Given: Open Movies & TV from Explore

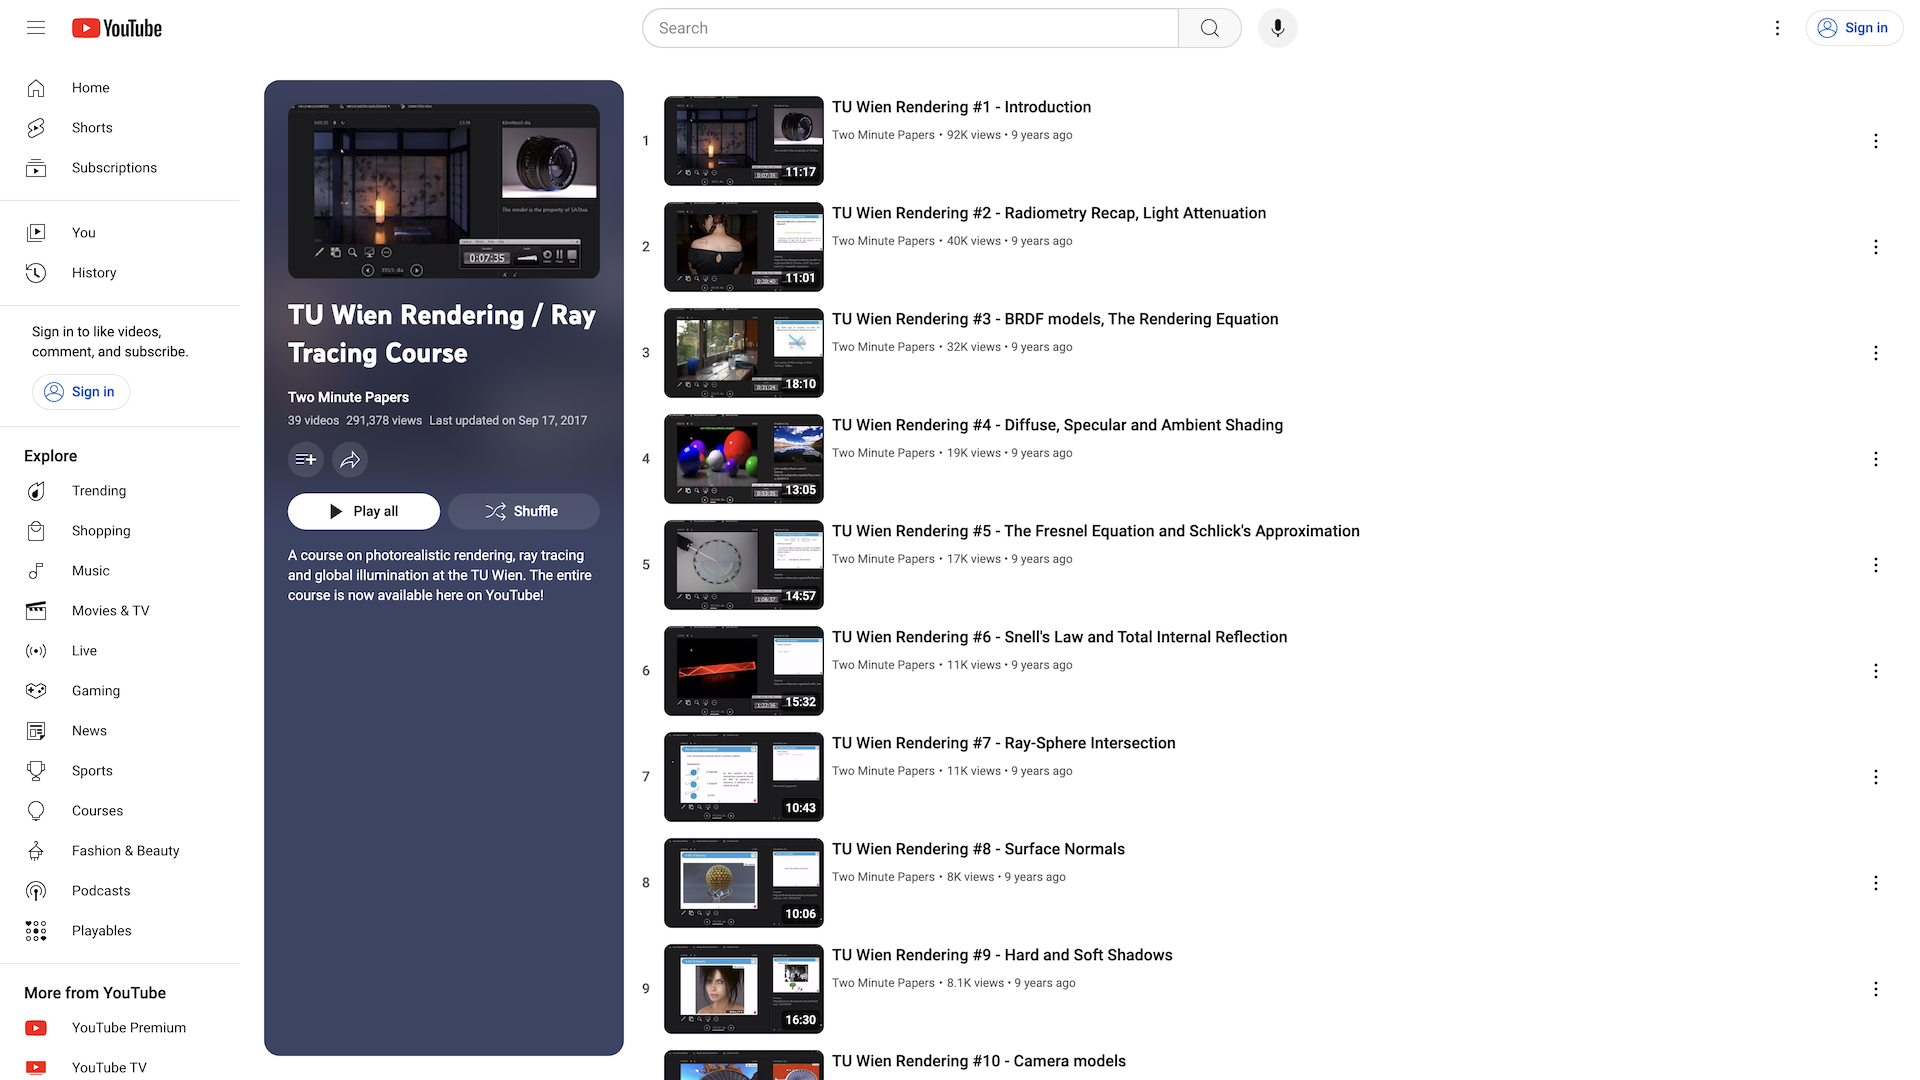Looking at the screenshot, I should click(120, 611).
